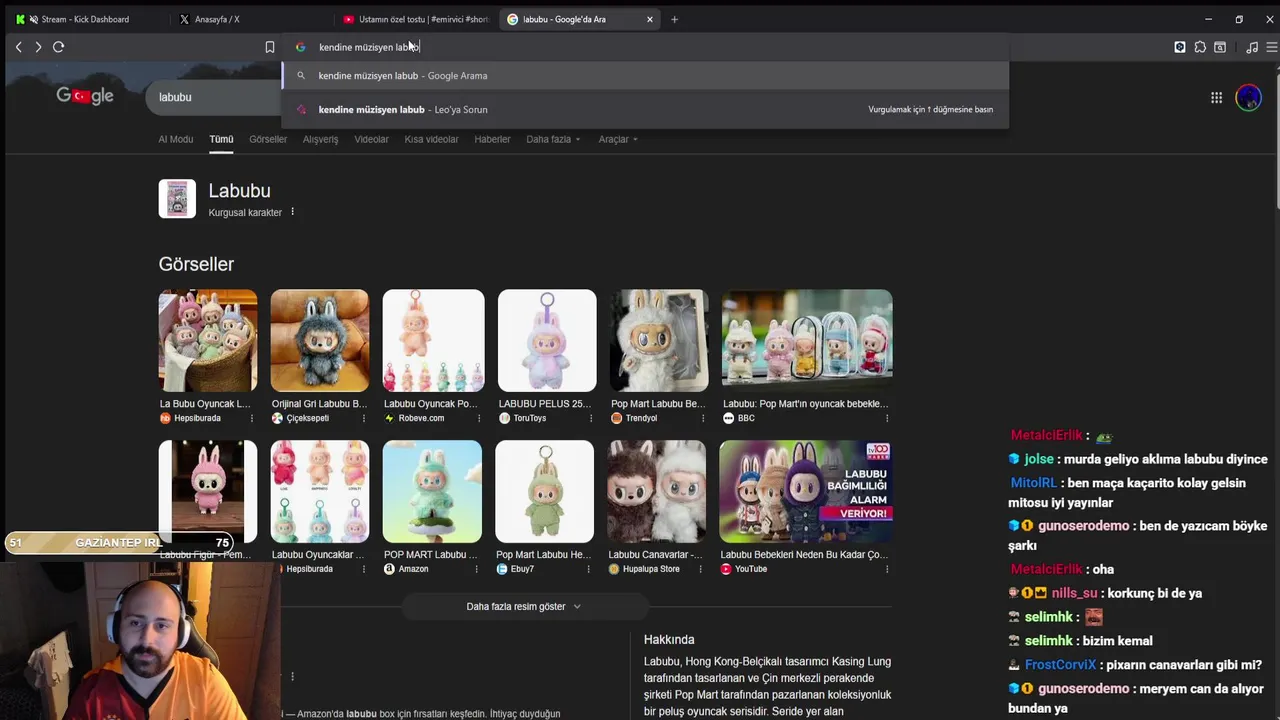Open the Google apps grid
The height and width of the screenshot is (720, 1280).
(1216, 97)
